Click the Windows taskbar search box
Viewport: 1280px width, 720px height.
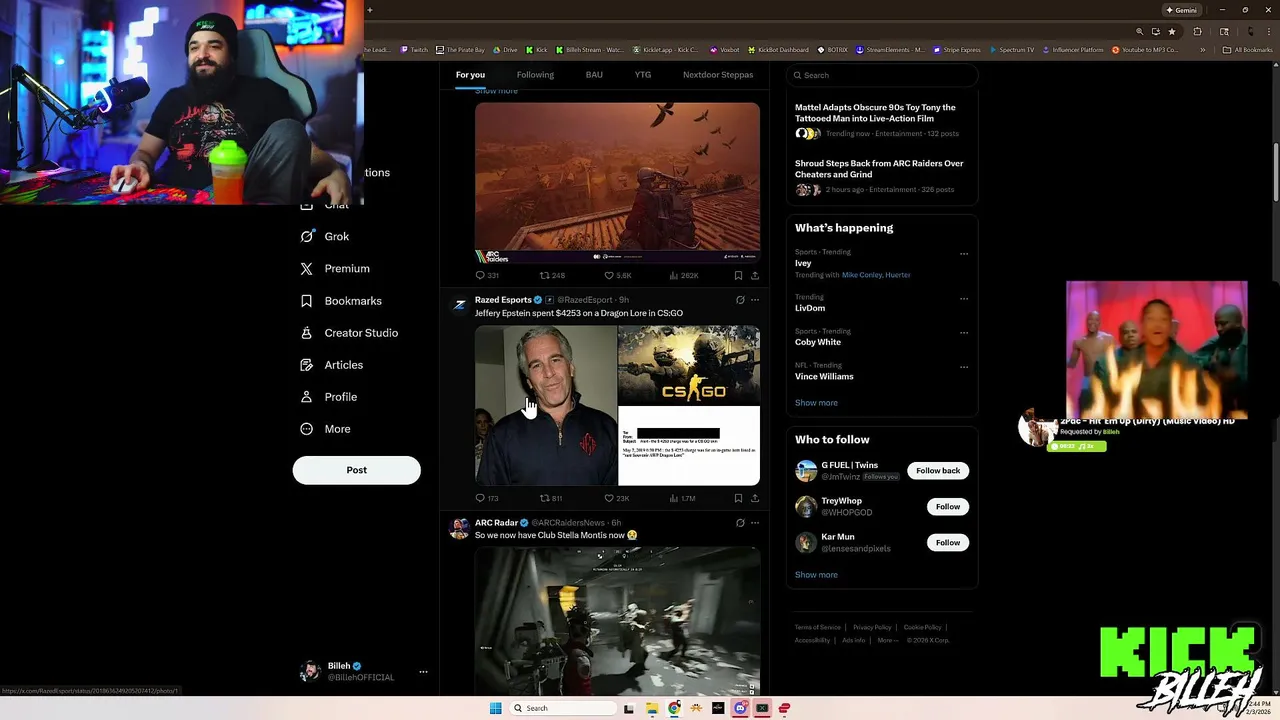[562, 708]
